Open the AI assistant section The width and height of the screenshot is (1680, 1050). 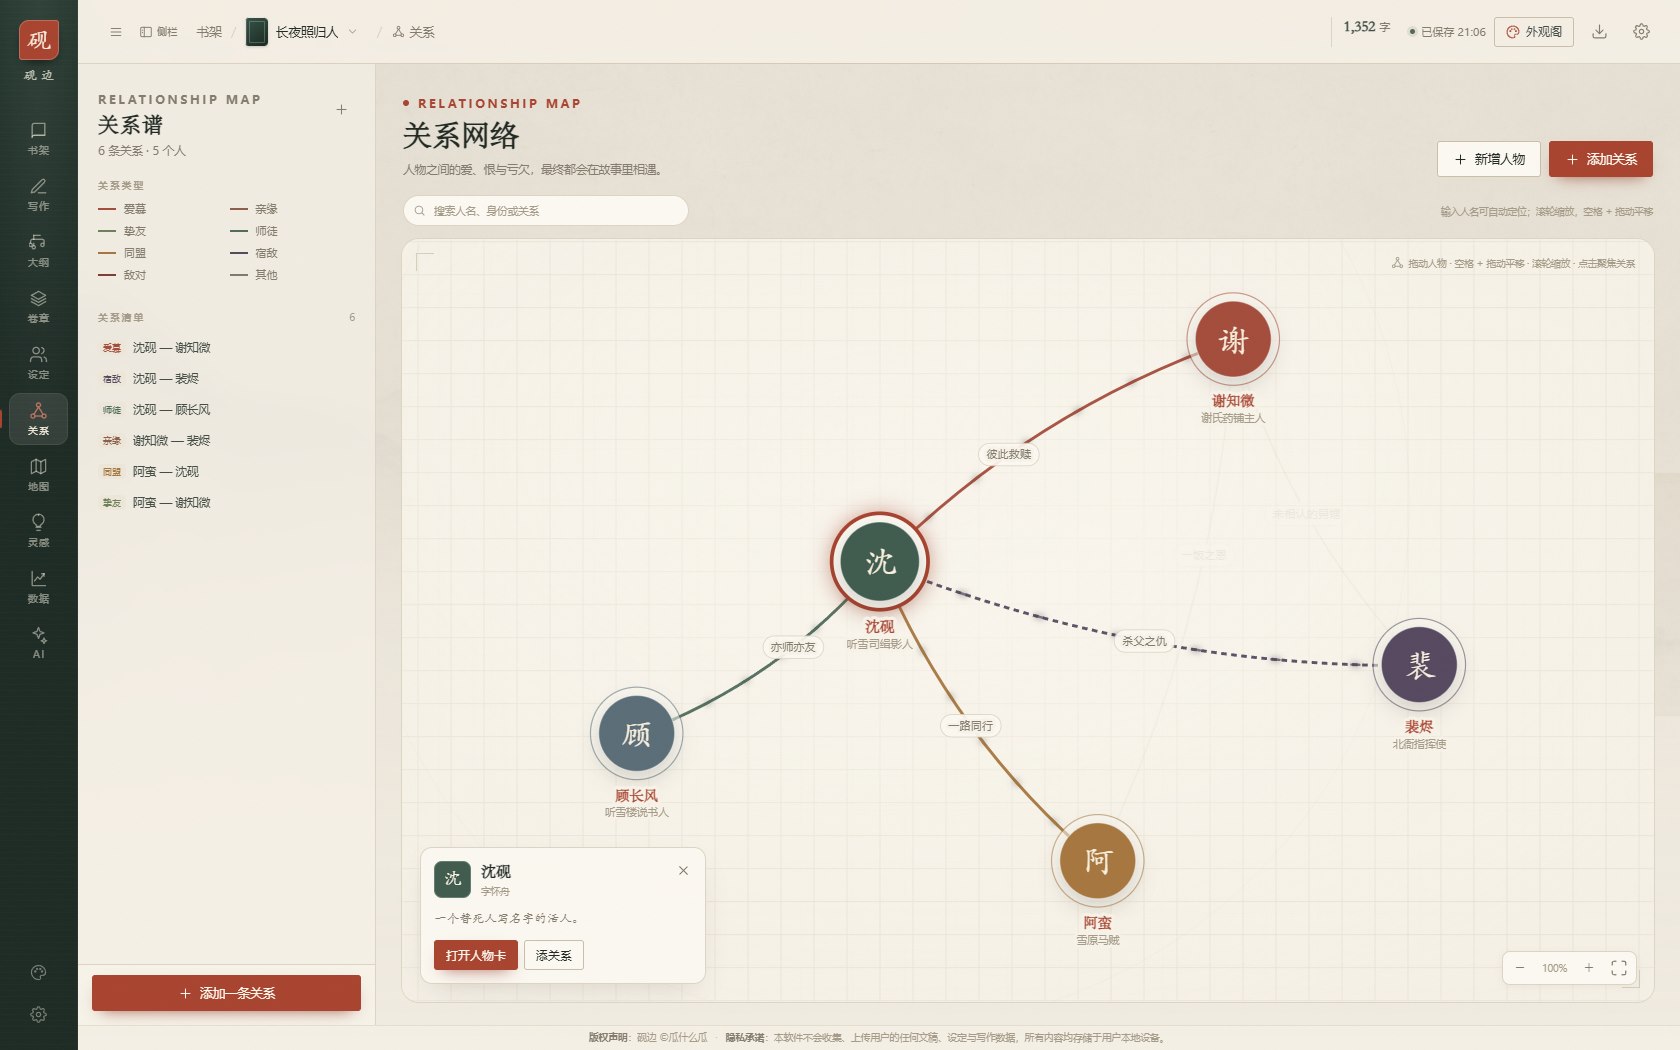tap(38, 642)
